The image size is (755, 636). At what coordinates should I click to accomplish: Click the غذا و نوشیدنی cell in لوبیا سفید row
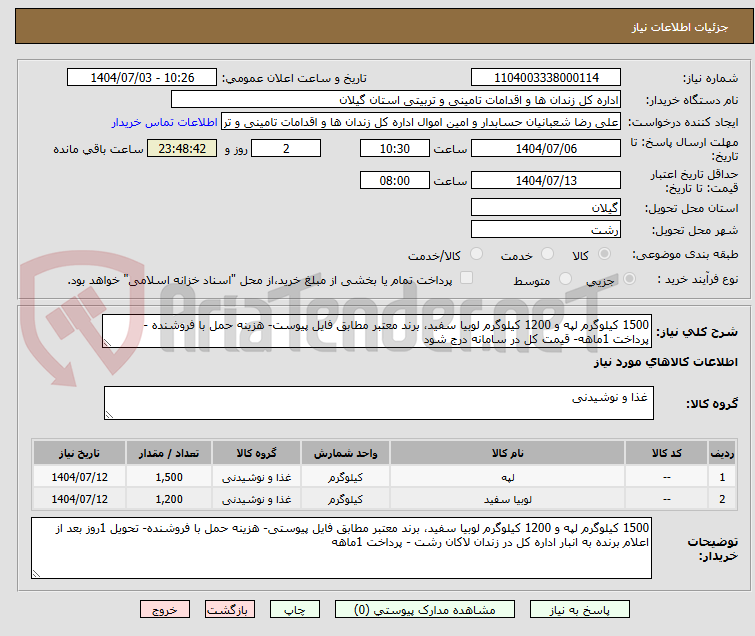256,499
